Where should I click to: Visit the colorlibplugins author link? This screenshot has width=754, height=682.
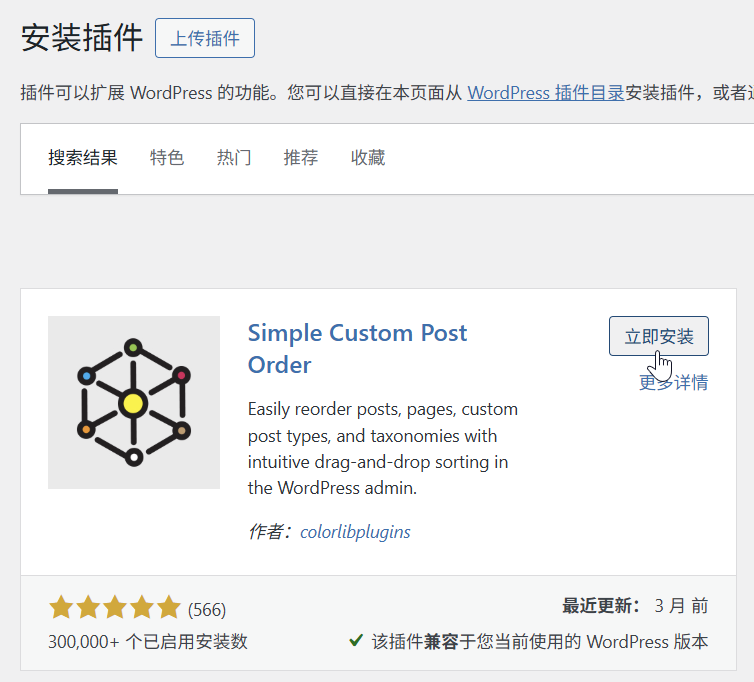tap(355, 532)
